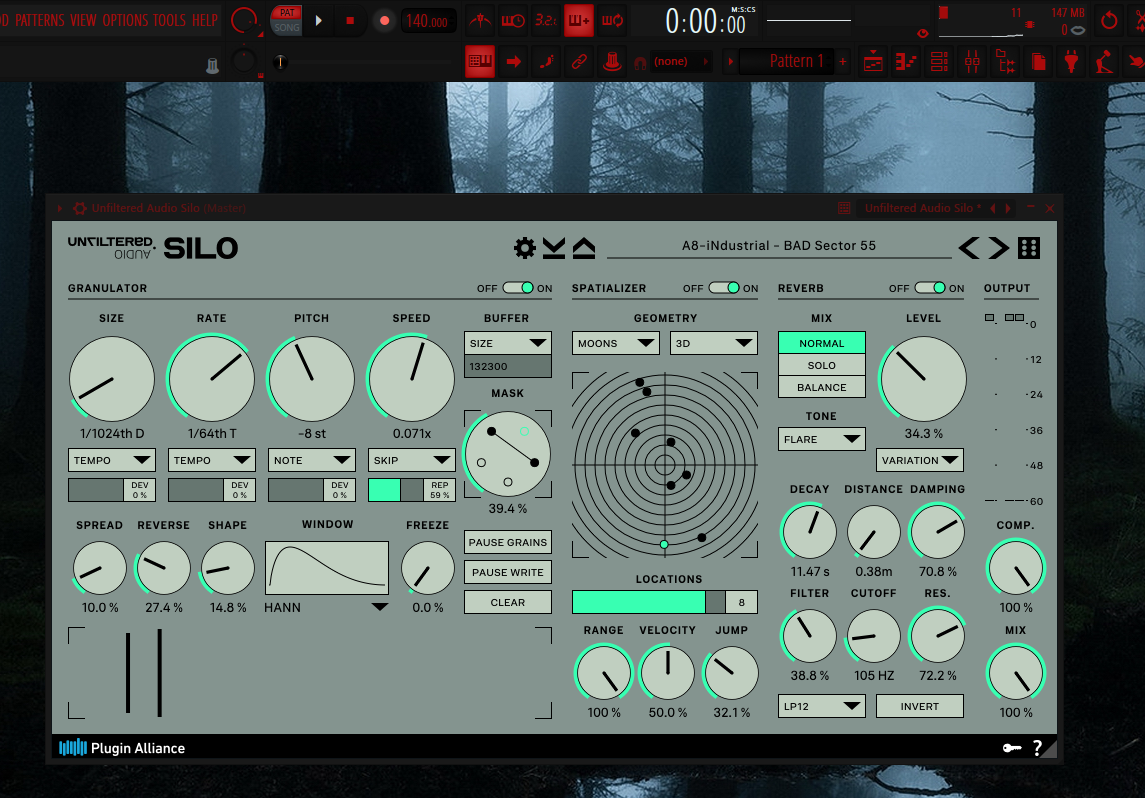Screen dimensions: 1145x798
Task: Open the HELP menu
Action: pos(205,20)
